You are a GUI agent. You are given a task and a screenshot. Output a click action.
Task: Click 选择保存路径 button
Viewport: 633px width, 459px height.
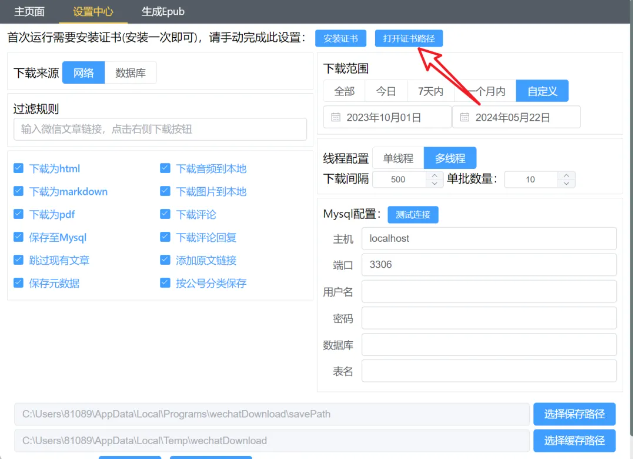click(574, 414)
